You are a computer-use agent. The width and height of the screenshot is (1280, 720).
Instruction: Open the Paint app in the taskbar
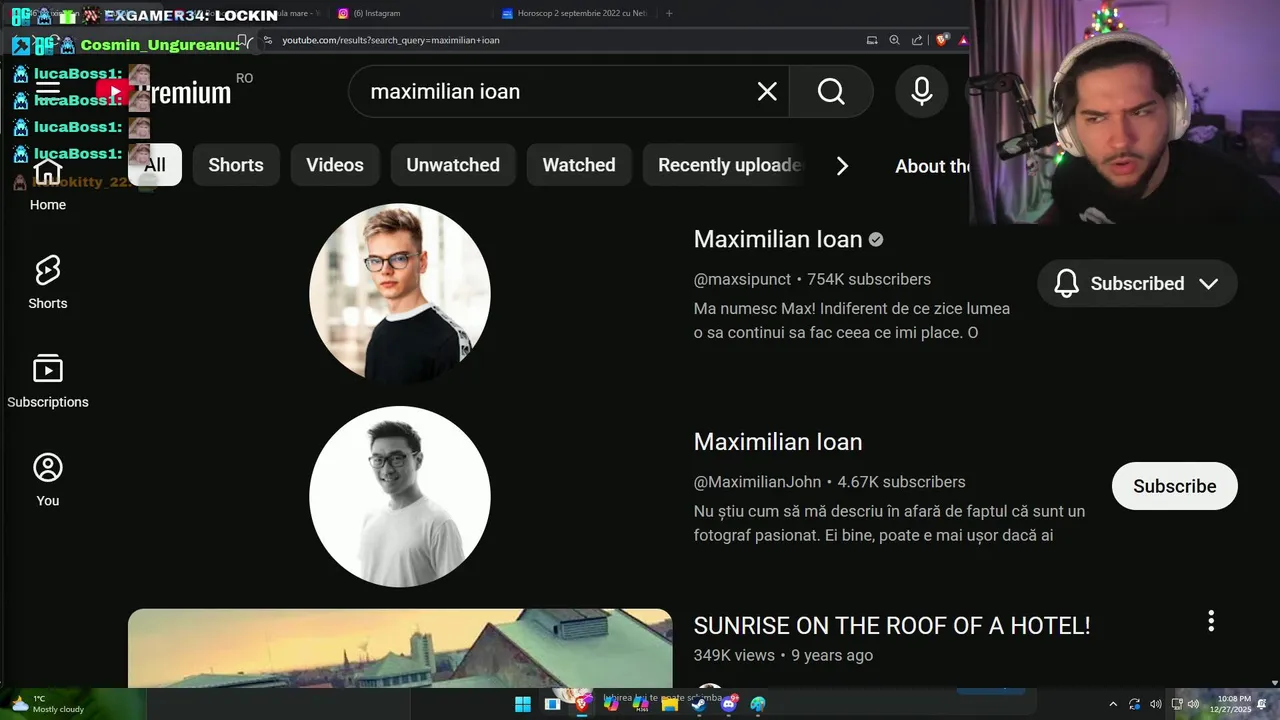point(758,704)
